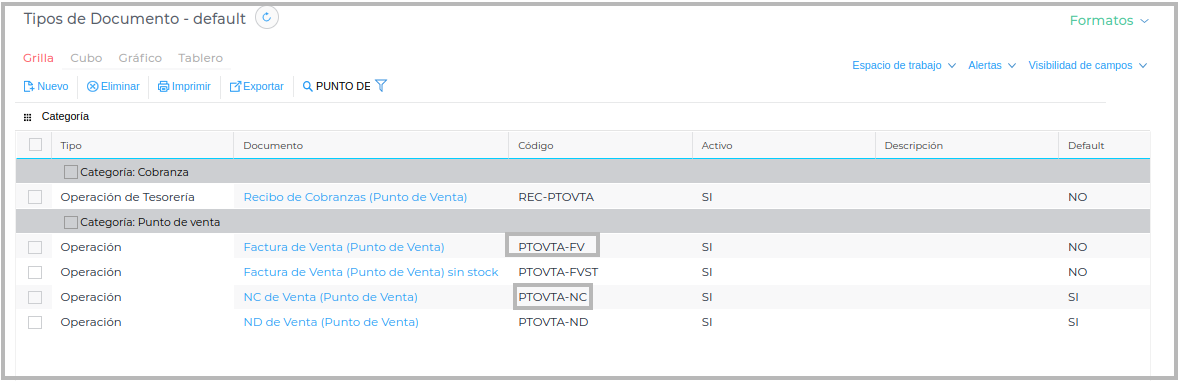Viewport: 1180px width, 381px height.
Task: Open the Espacio de trabajo dropdown
Action: (904, 66)
